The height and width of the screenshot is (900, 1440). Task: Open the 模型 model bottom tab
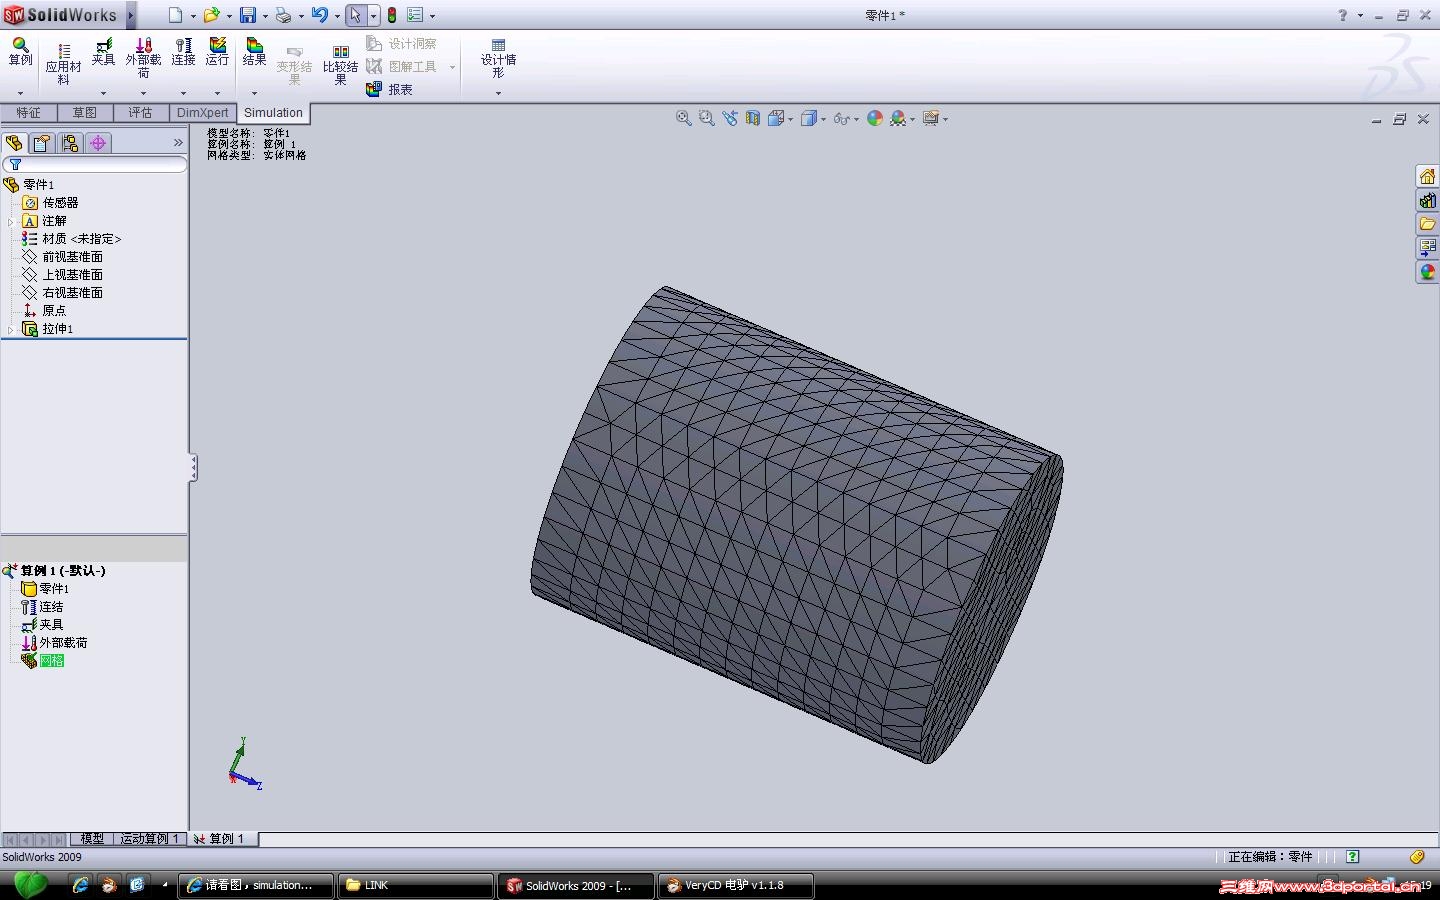click(92, 839)
